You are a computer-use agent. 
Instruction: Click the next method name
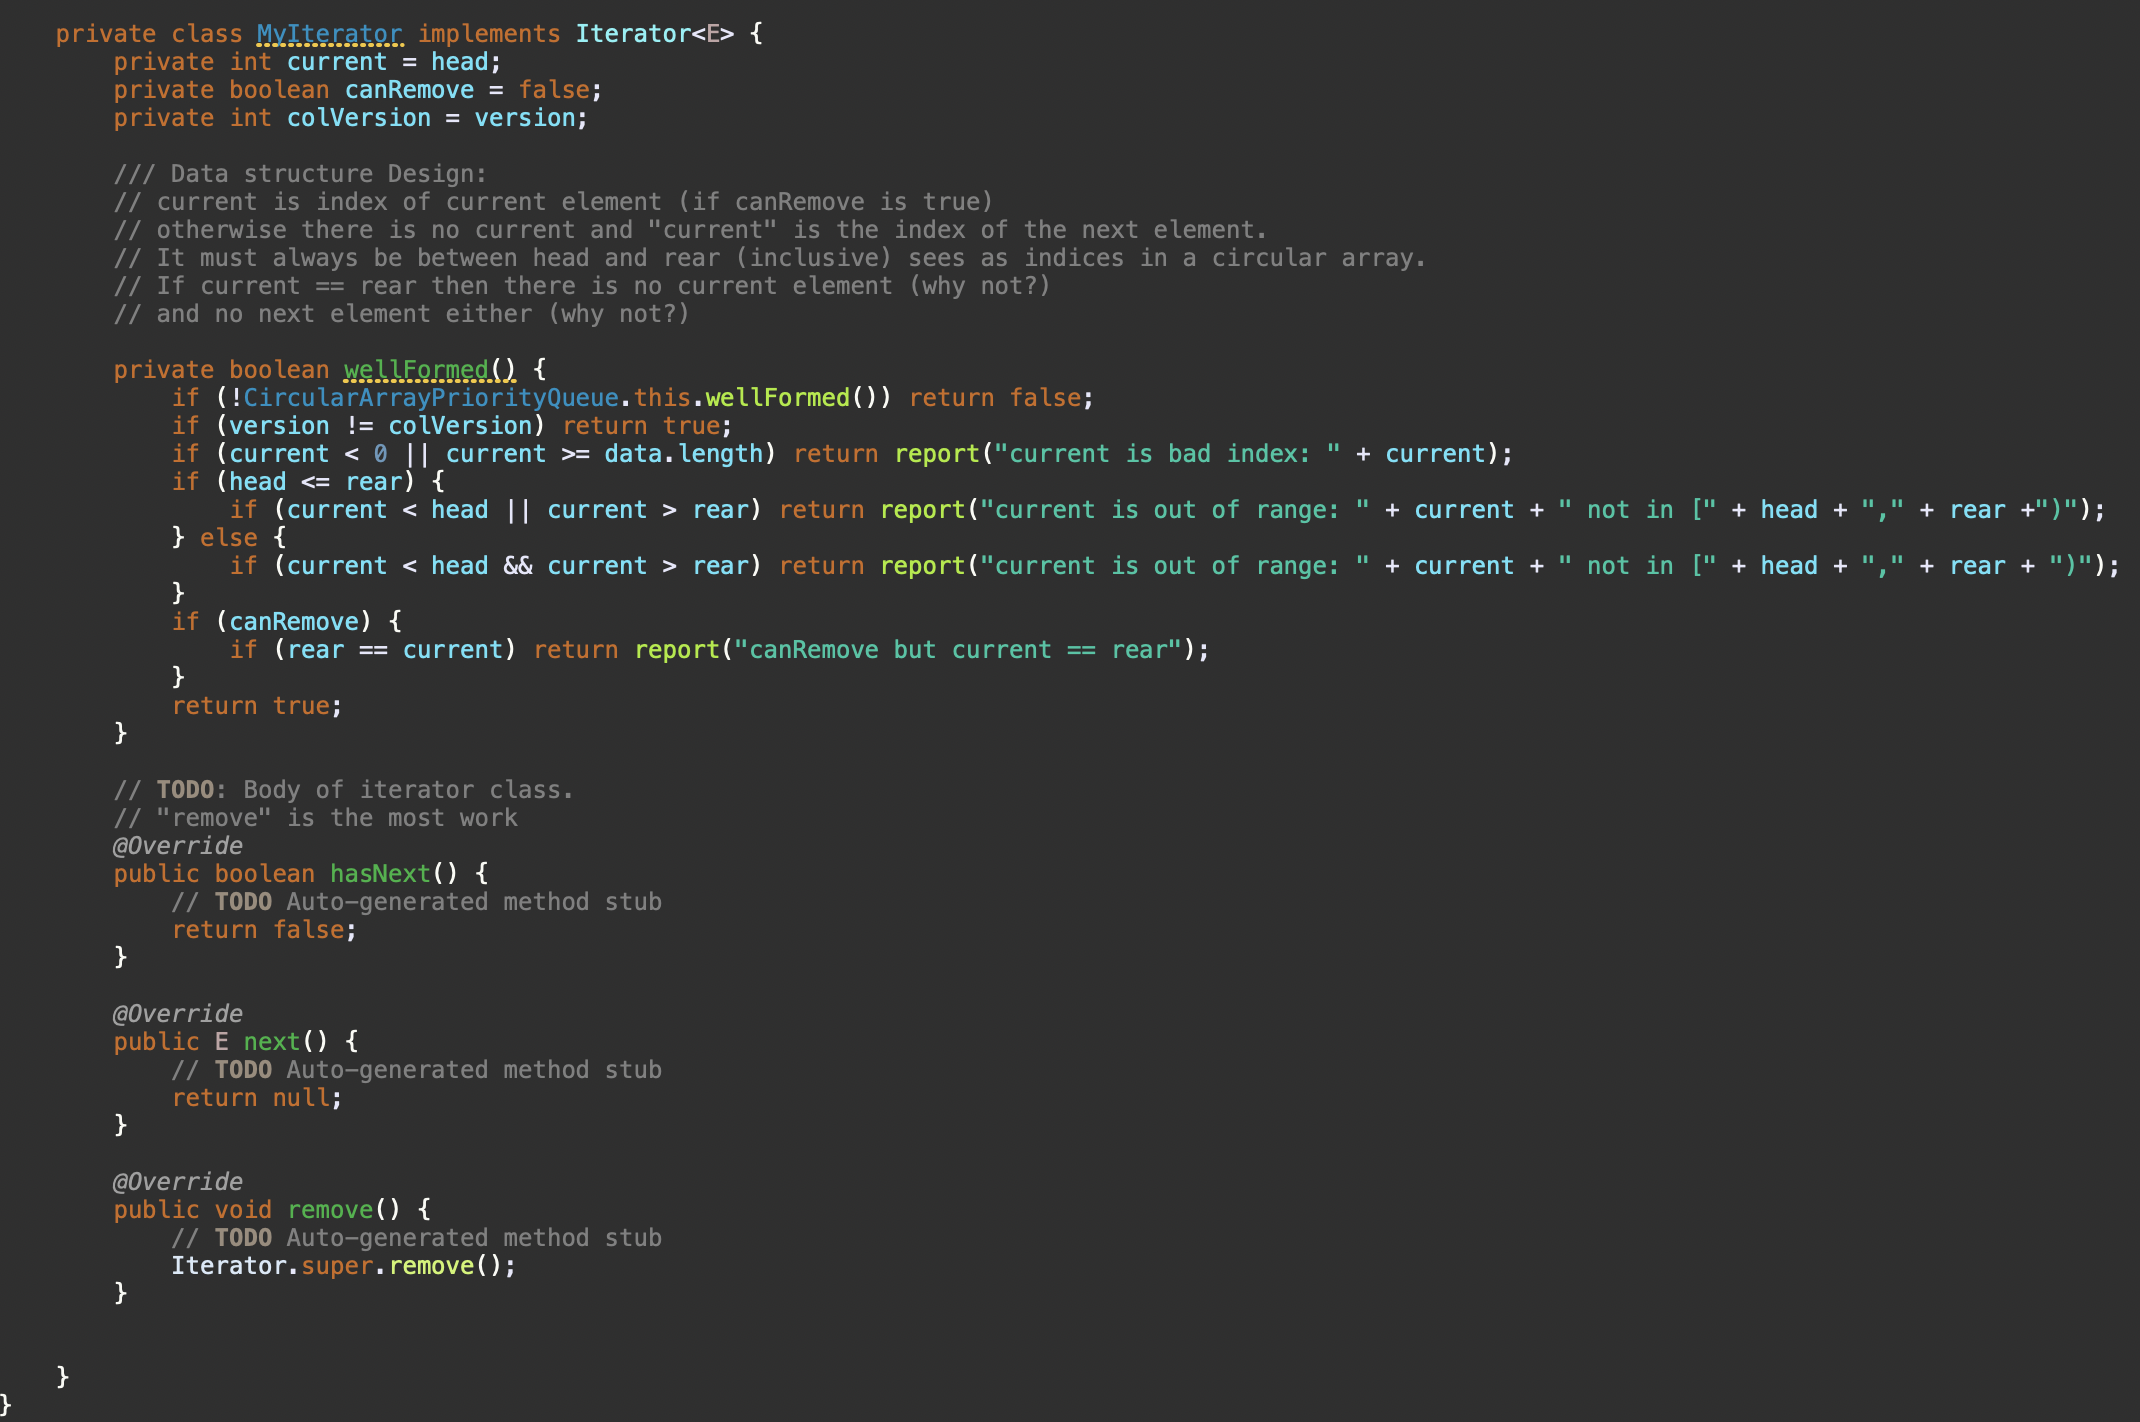271,1042
